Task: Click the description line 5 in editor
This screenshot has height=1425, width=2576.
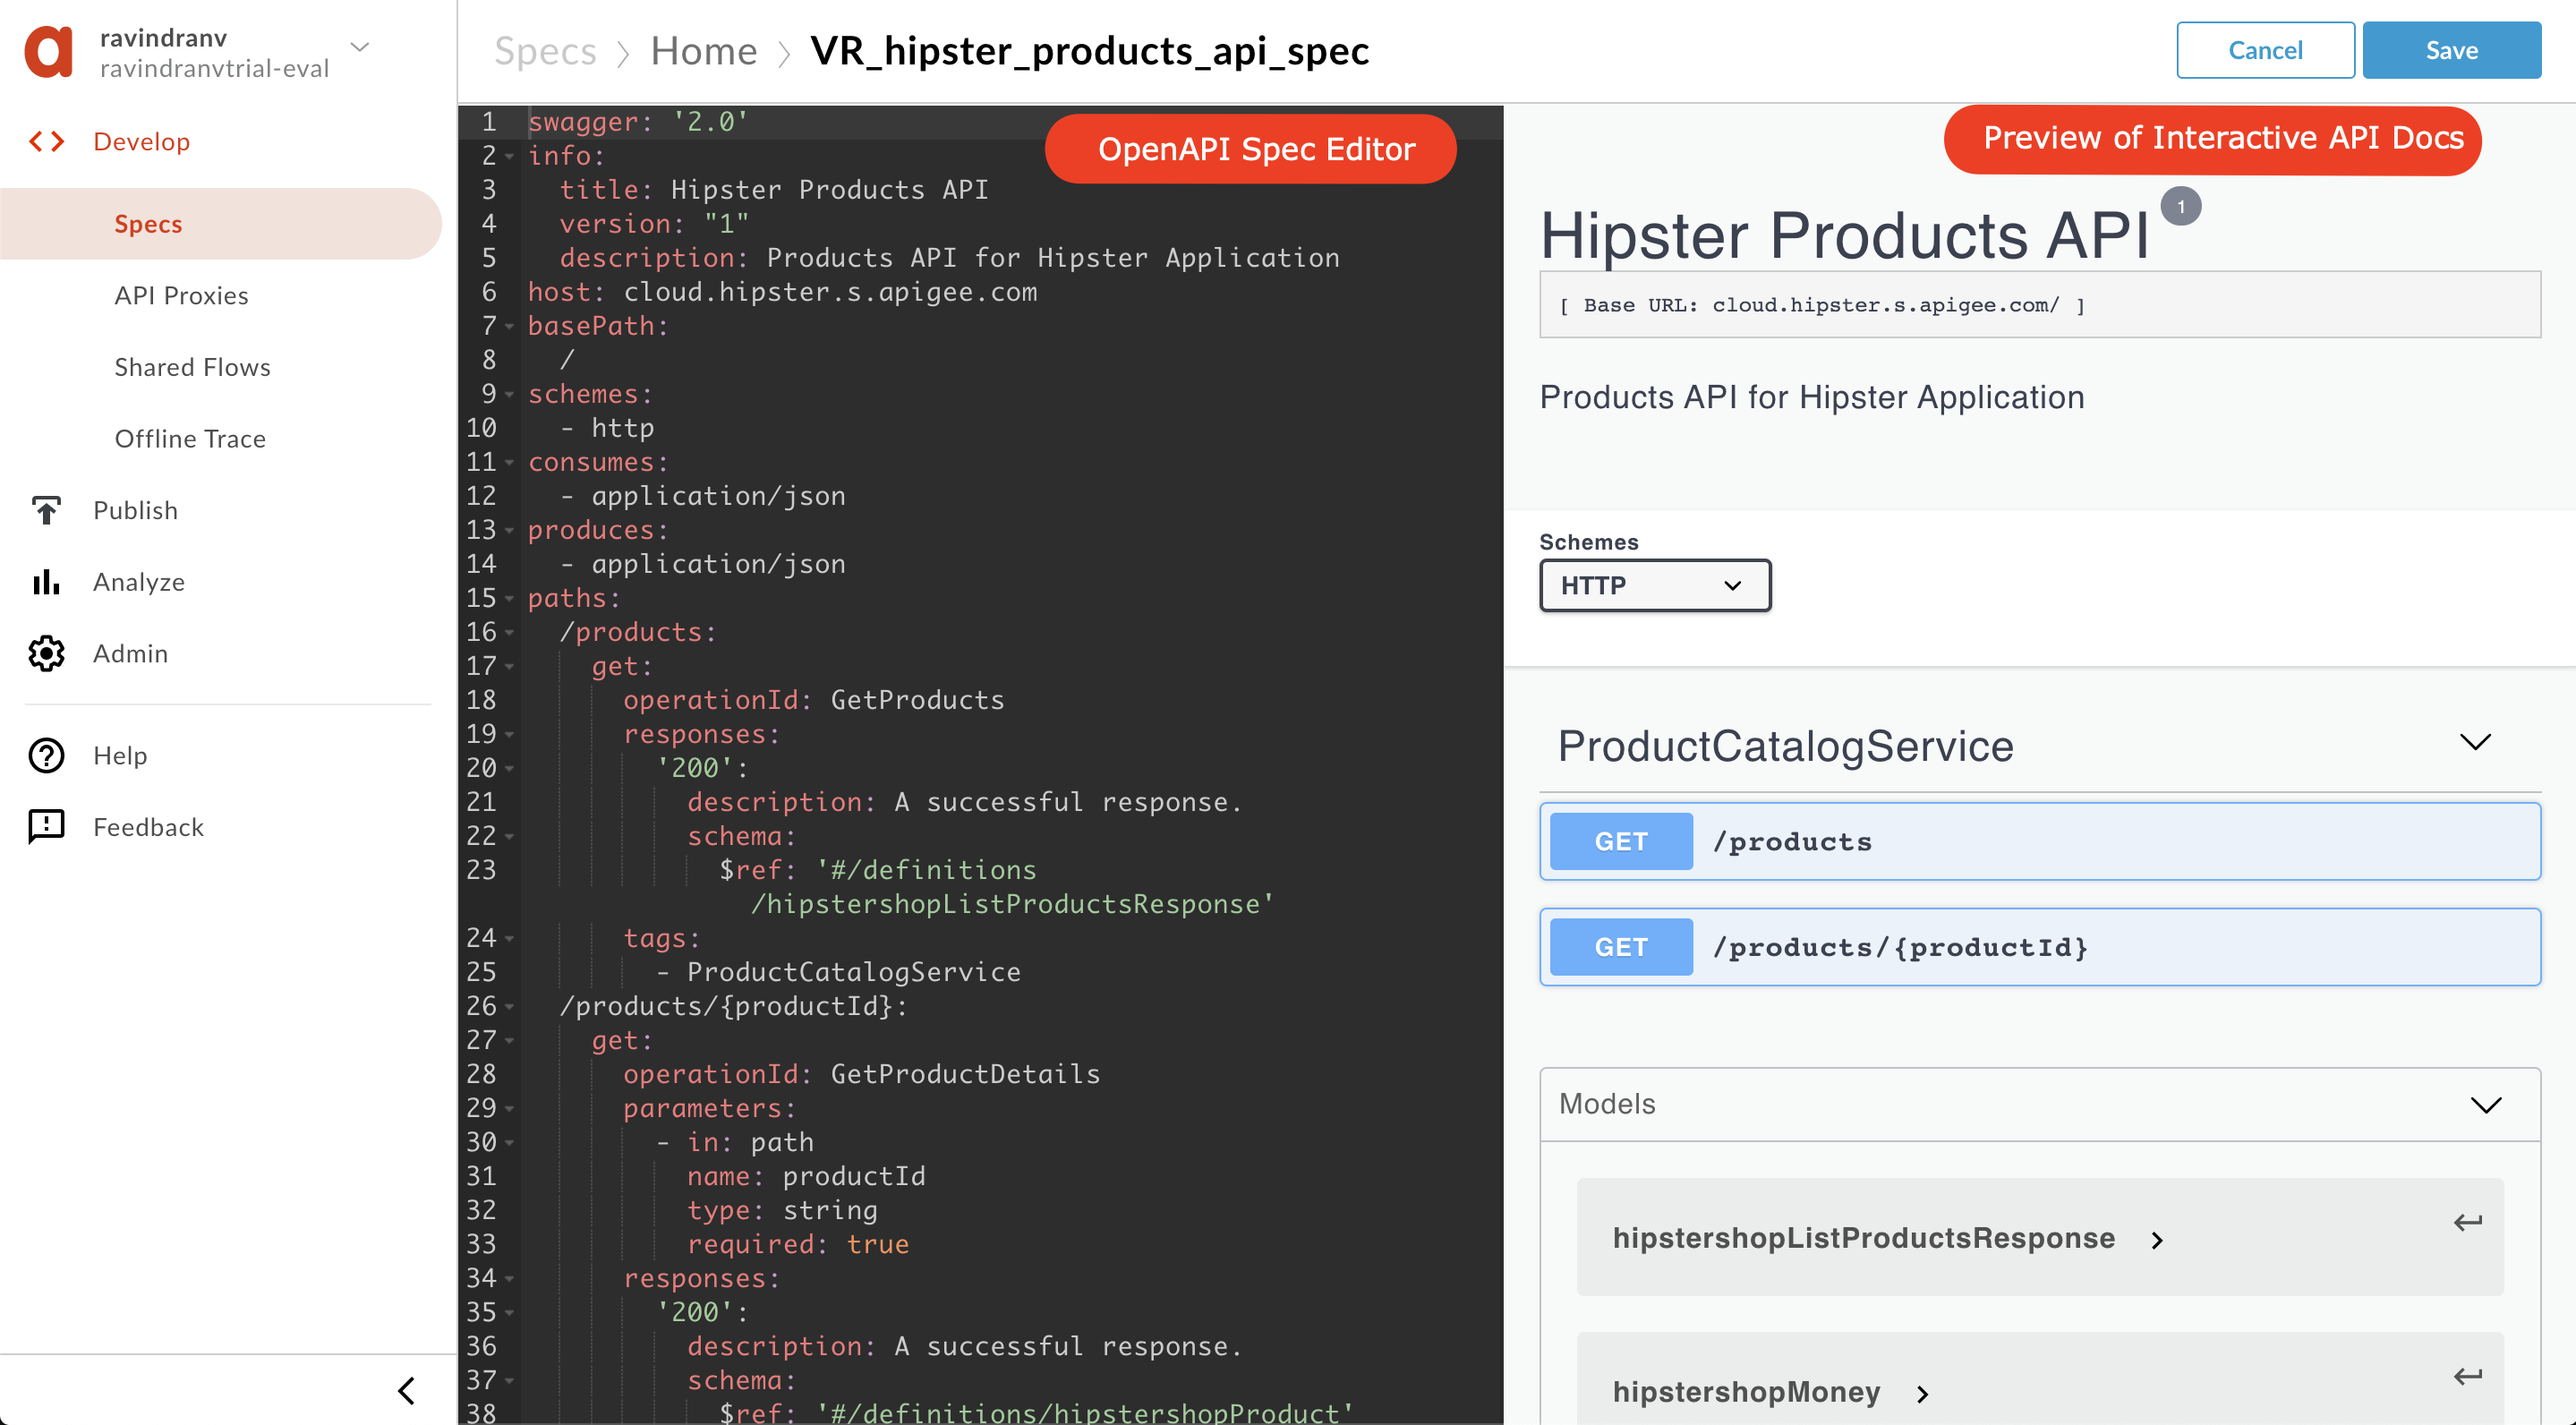Action: [949, 258]
